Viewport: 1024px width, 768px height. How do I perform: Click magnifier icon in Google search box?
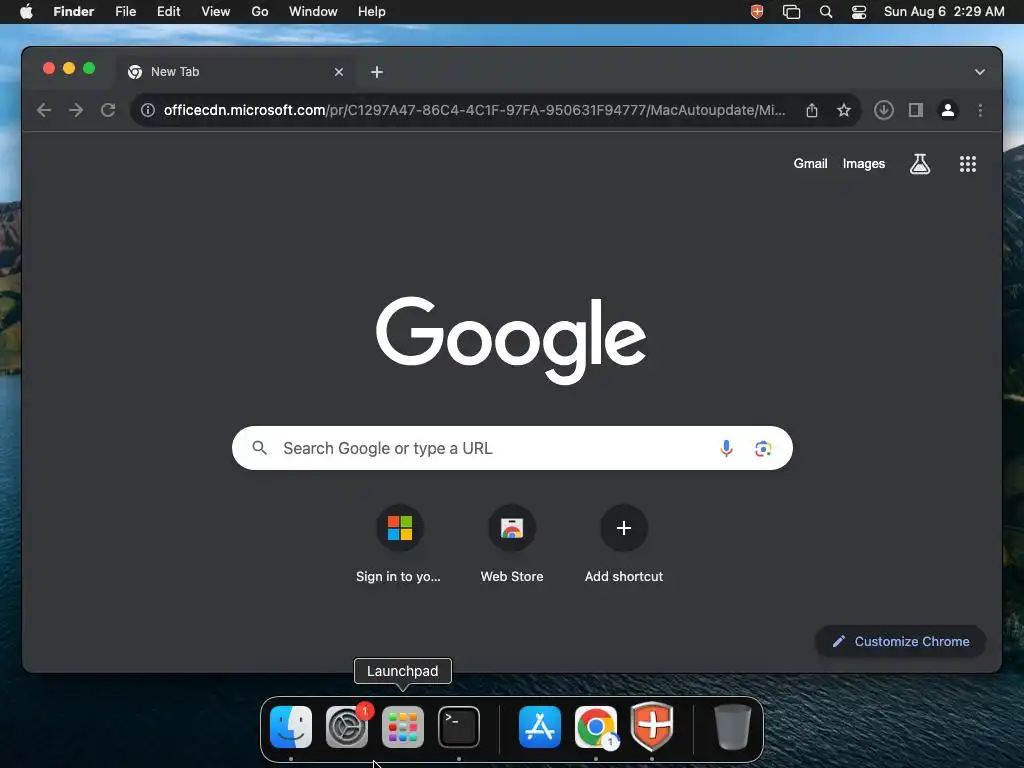(x=259, y=448)
